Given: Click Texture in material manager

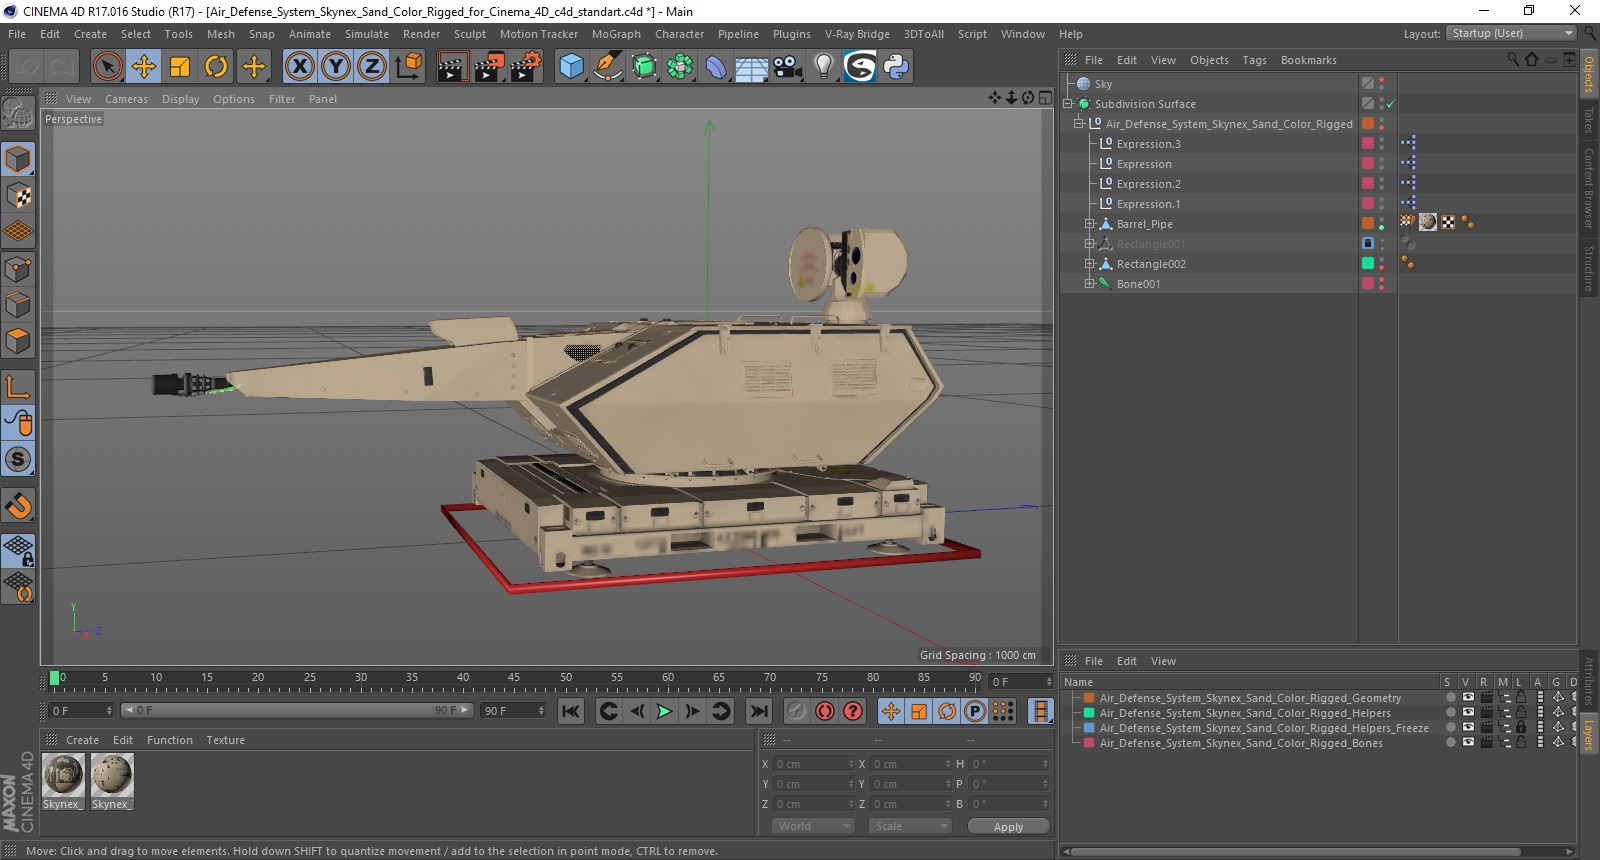Looking at the screenshot, I should pyautogui.click(x=226, y=740).
